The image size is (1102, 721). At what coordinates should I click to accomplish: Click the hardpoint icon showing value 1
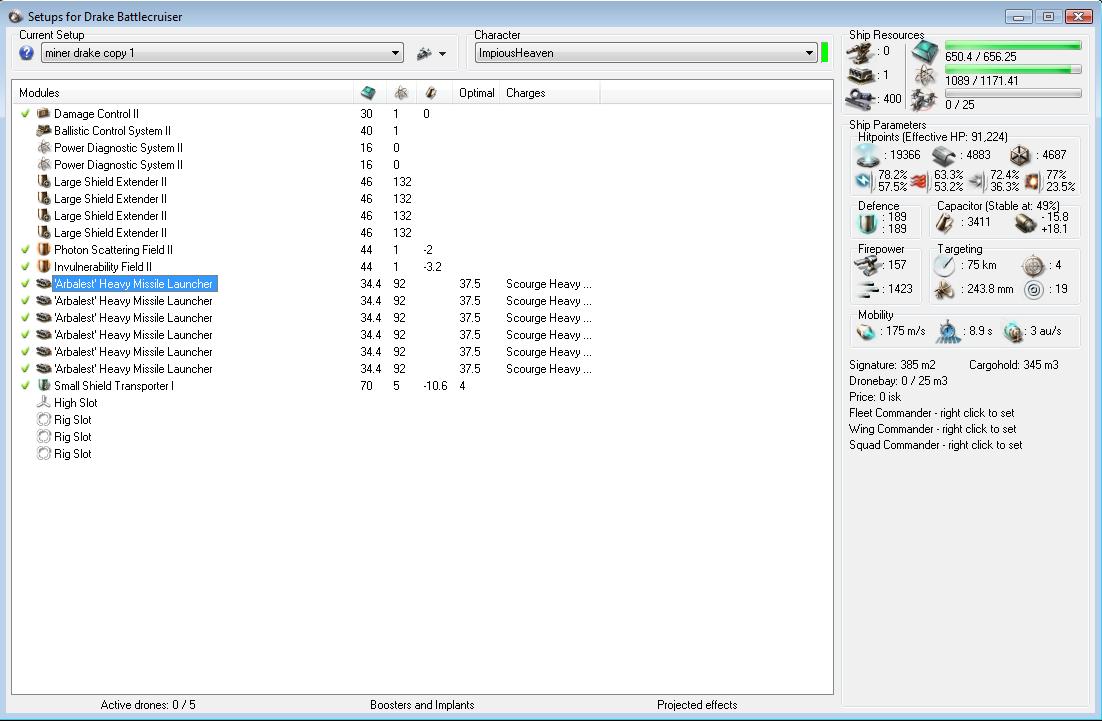861,75
